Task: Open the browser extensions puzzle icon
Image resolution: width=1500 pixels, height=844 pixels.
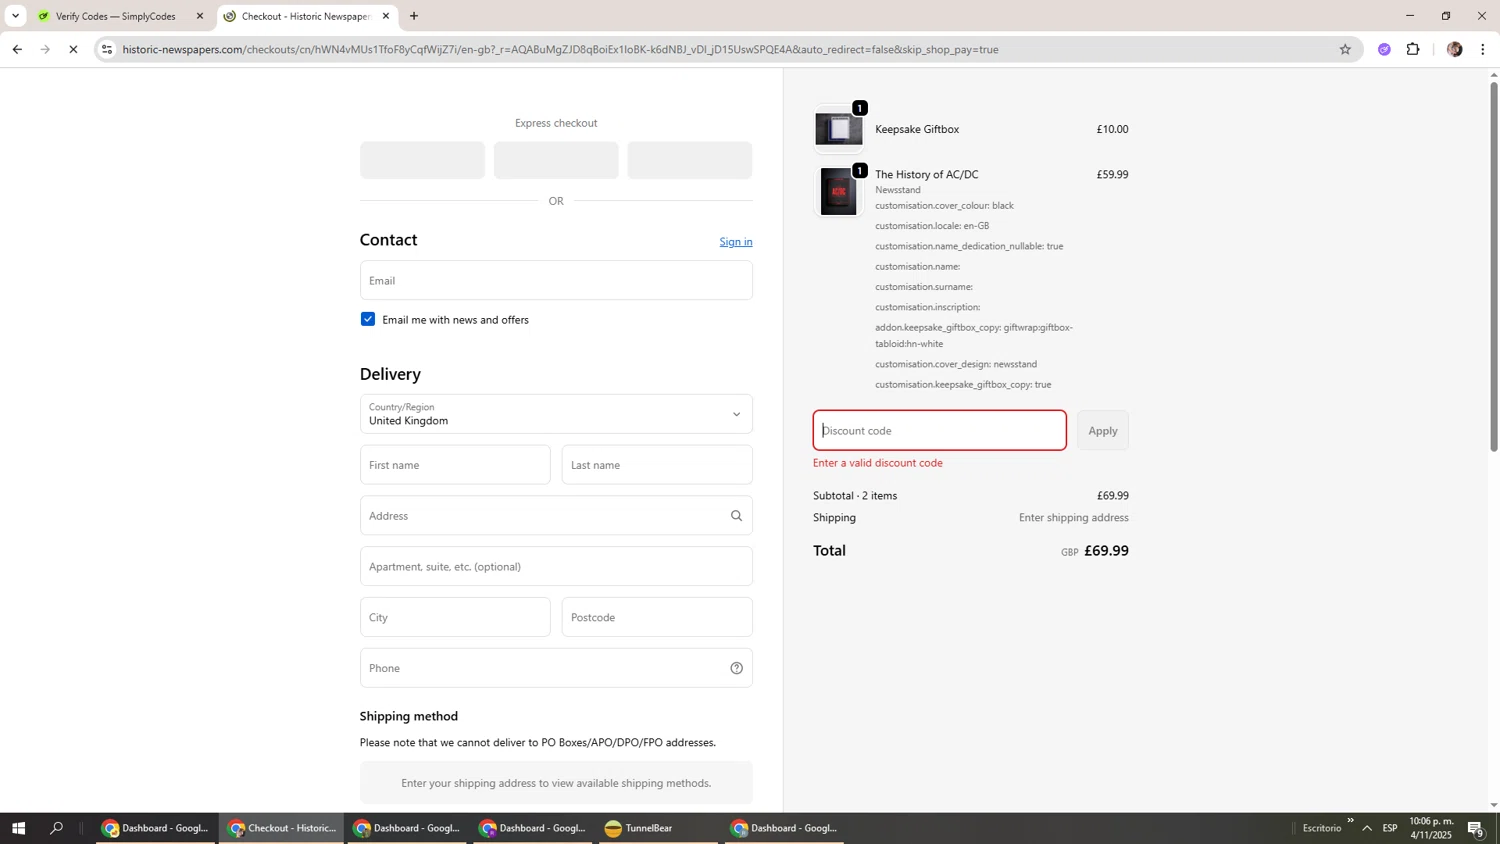Action: pos(1413,49)
